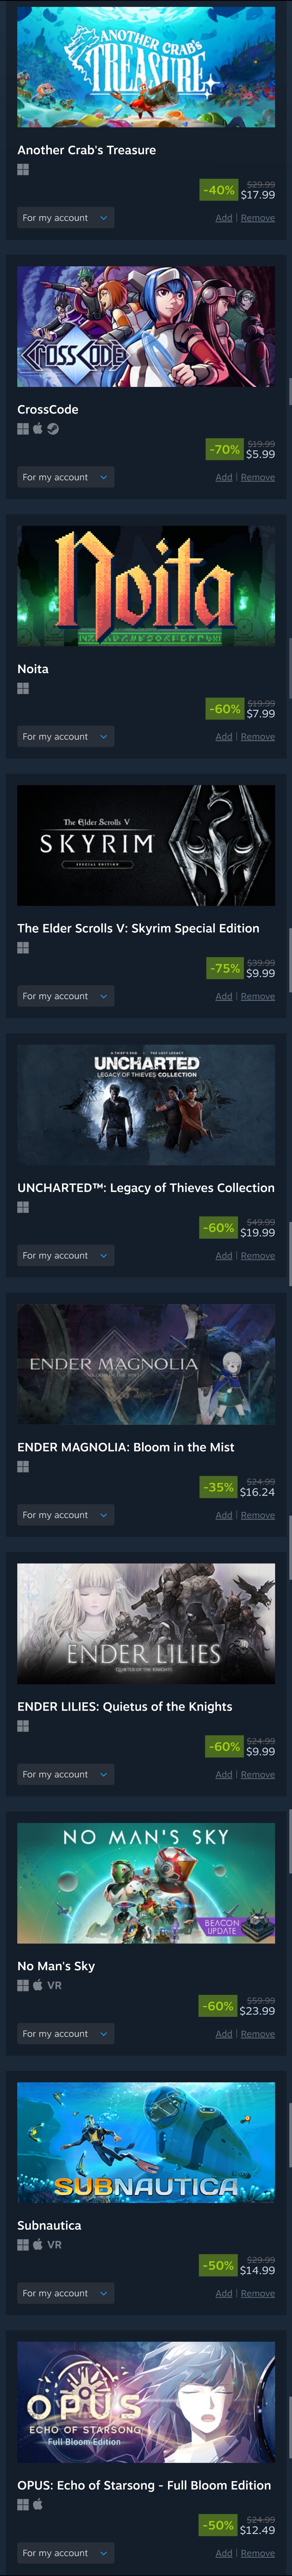Click Apple icon under OPUS: Echo of Starsong
Viewport: 292px width, 2576px height.
38,2504
